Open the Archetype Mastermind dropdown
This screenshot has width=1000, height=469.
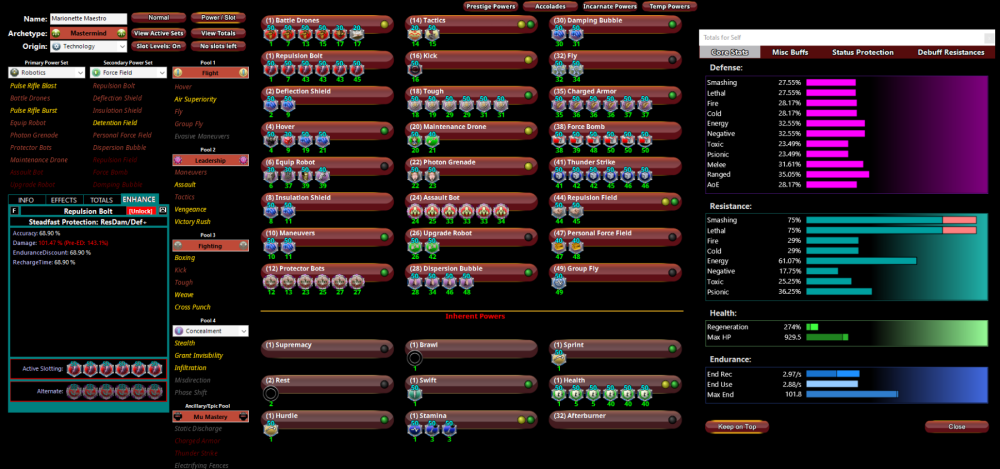pos(88,33)
